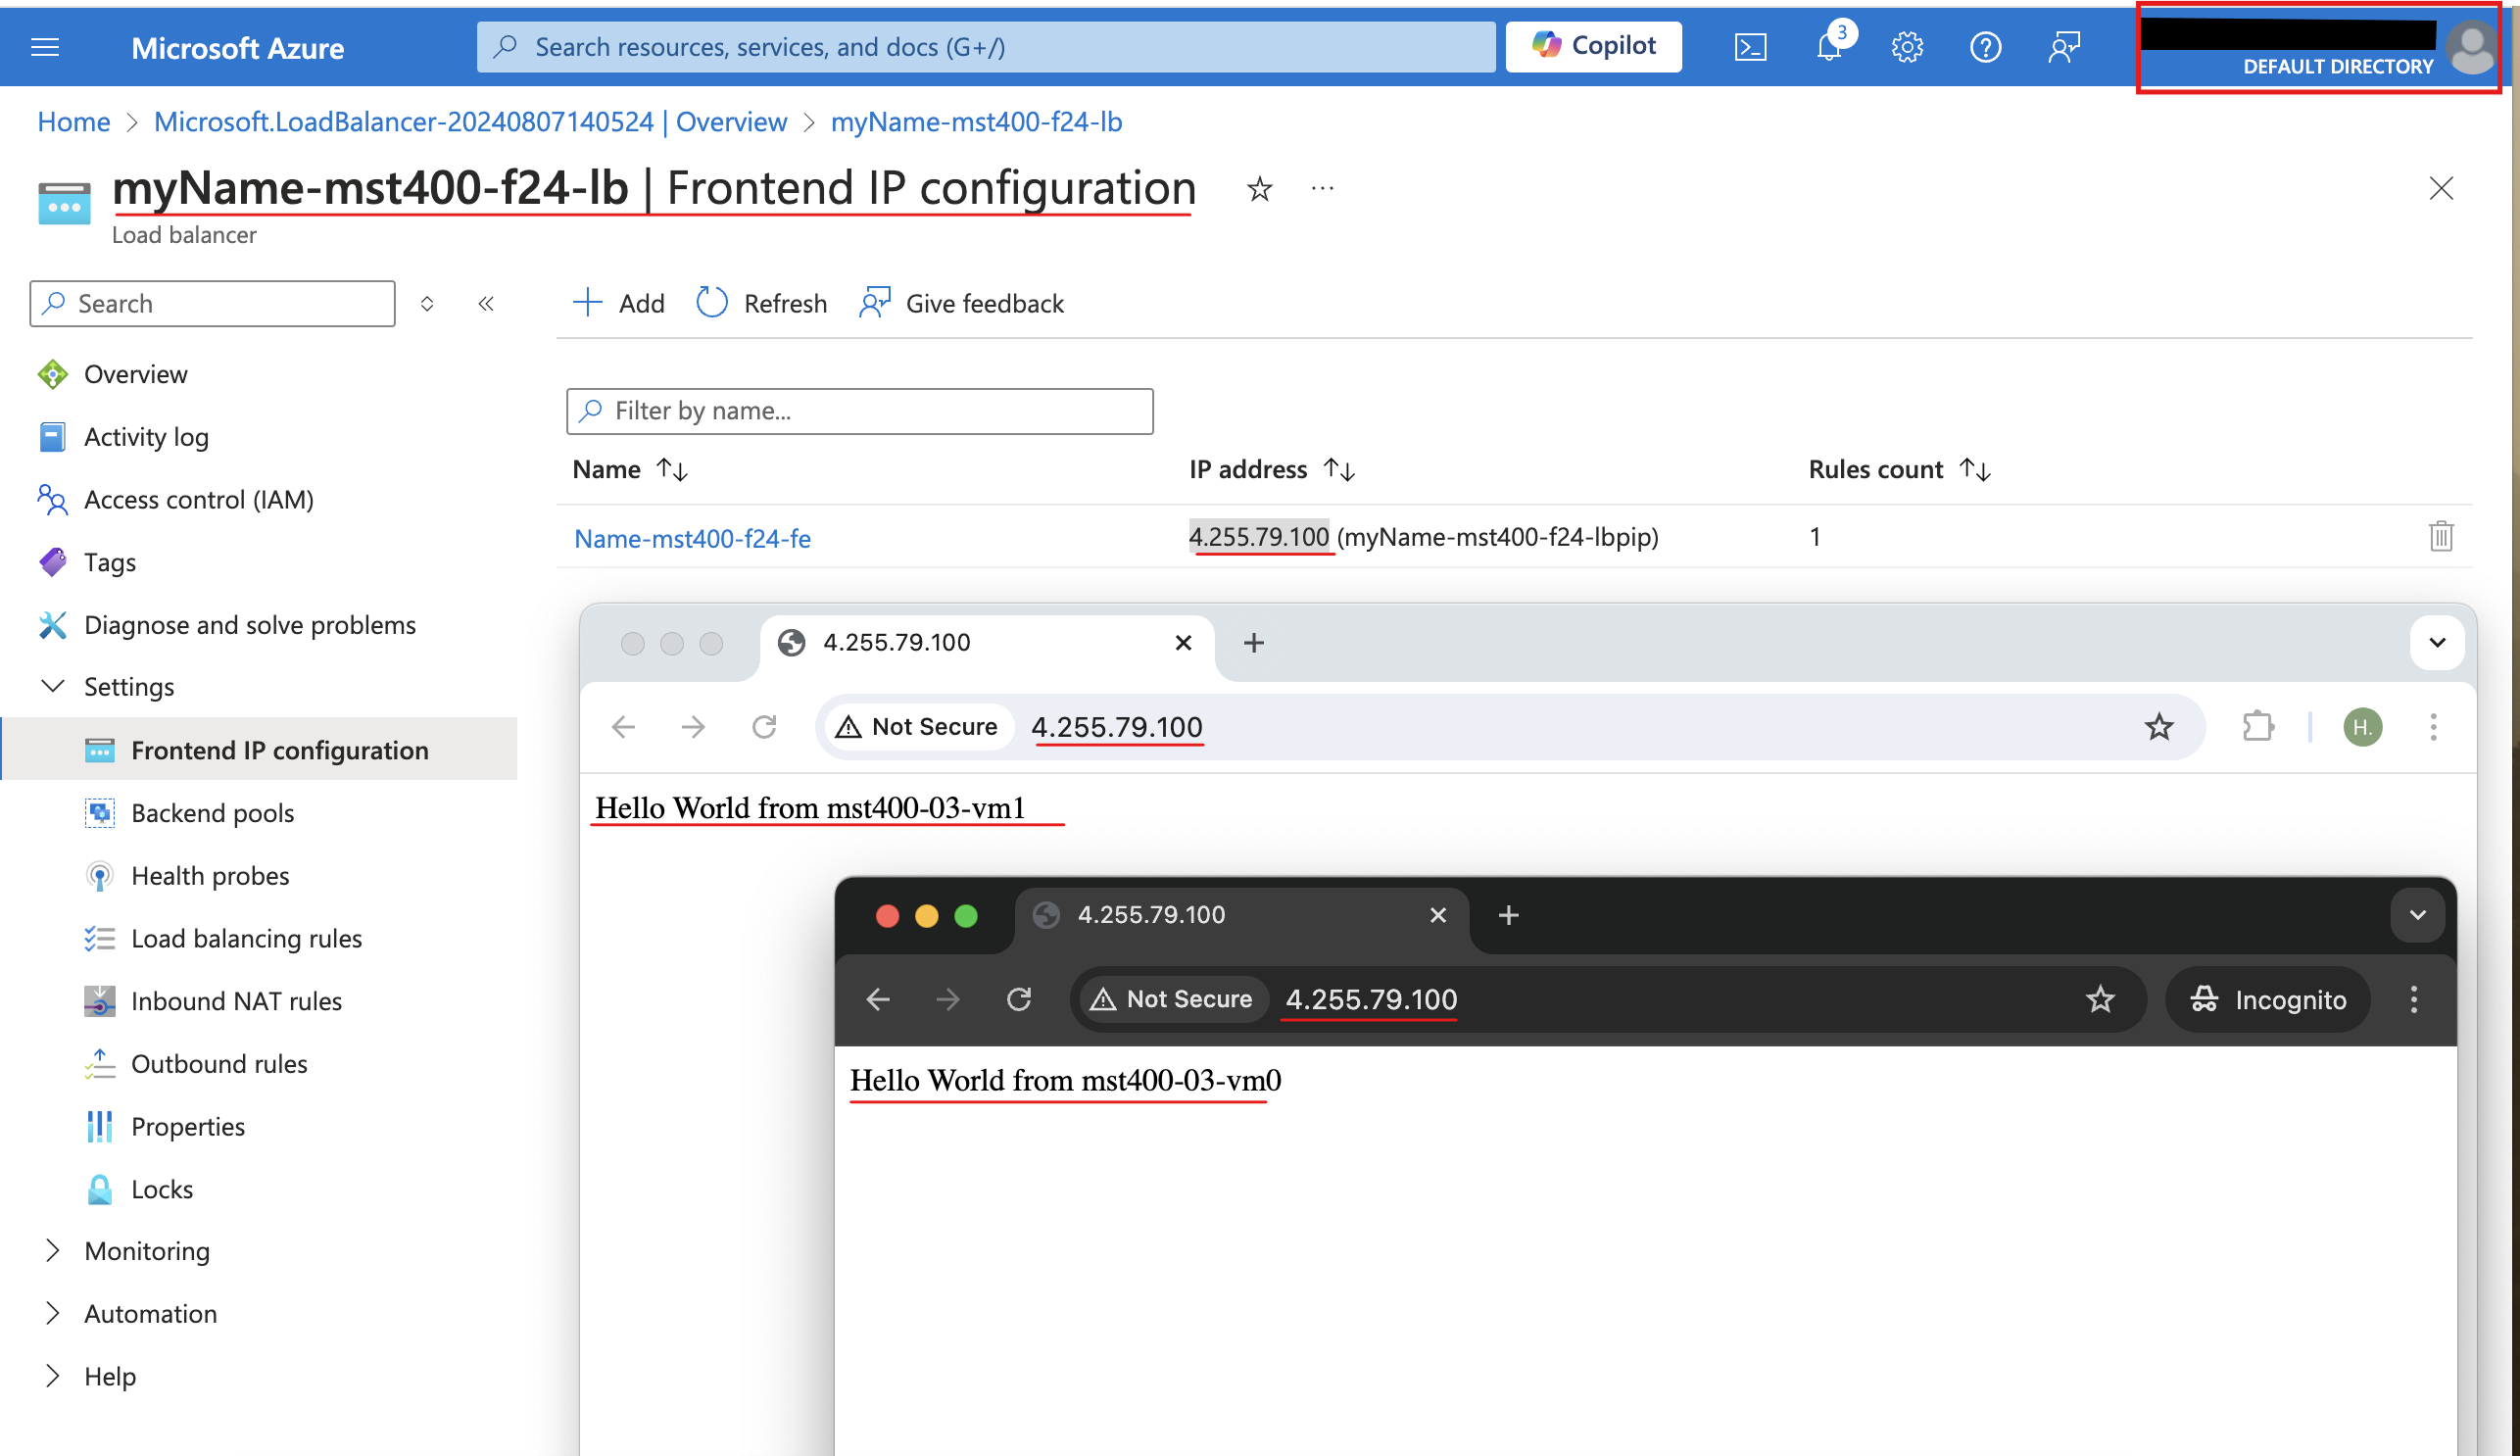The height and width of the screenshot is (1456, 2520).
Task: Open the Azure portal hamburger menu
Action: pyautogui.click(x=45, y=47)
